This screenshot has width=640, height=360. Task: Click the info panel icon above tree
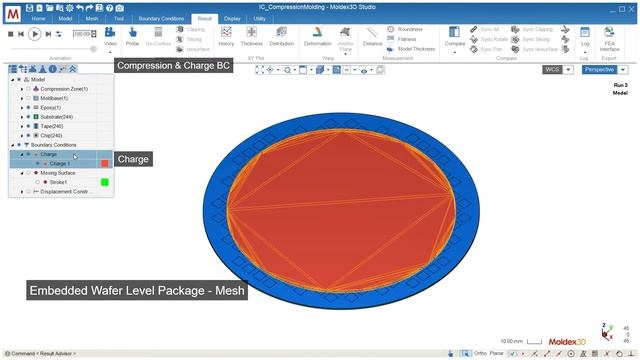point(53,69)
